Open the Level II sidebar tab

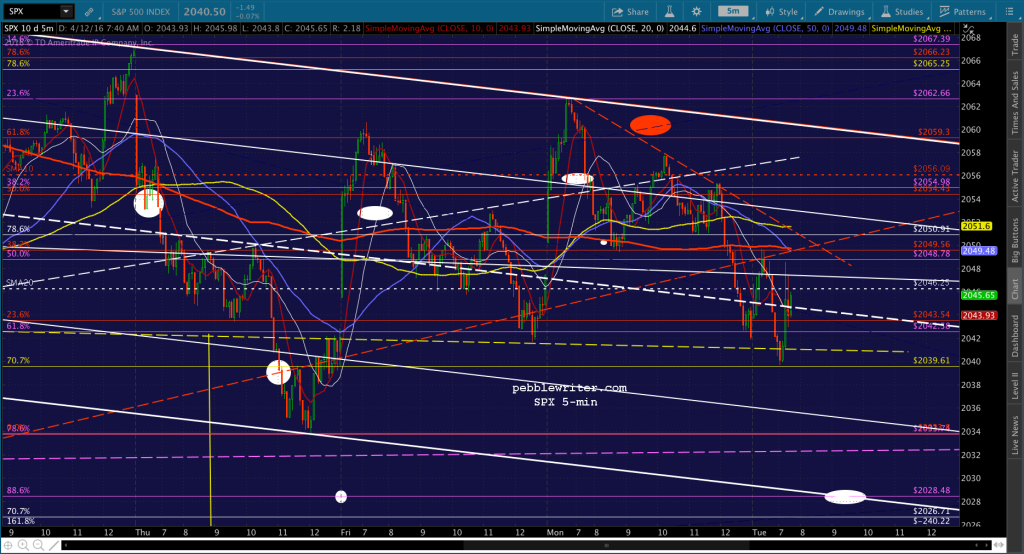click(1015, 385)
